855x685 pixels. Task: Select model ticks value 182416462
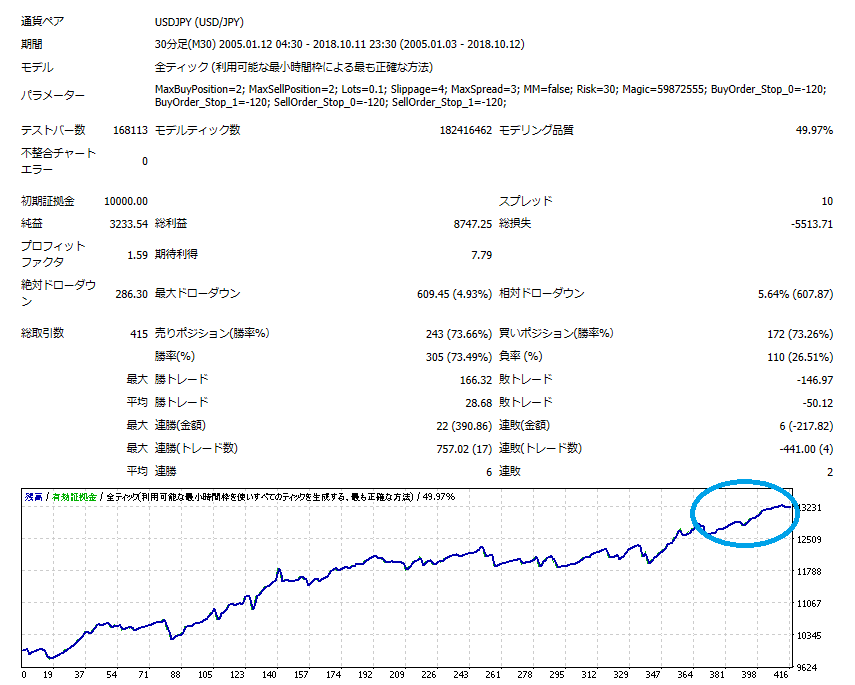(x=466, y=130)
